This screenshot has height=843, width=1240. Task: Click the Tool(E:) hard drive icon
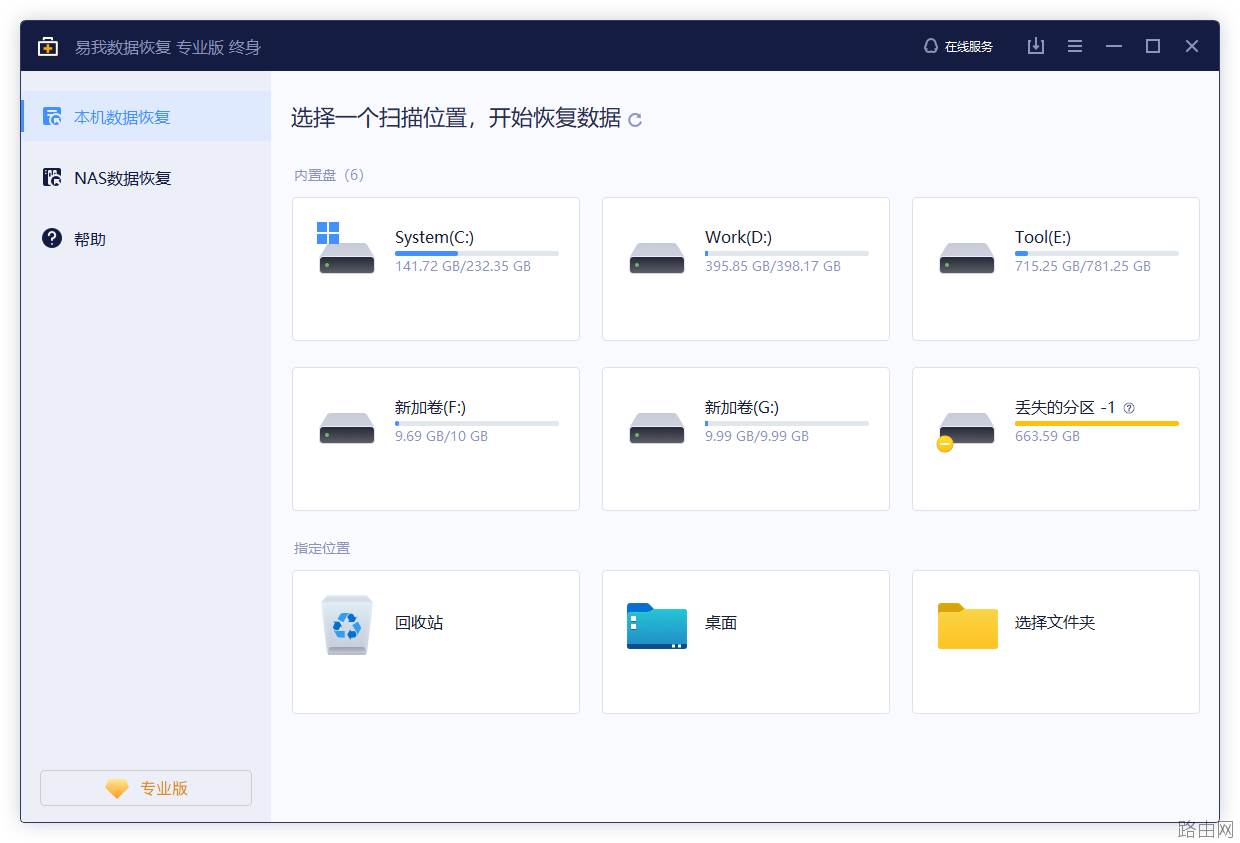[x=967, y=258]
